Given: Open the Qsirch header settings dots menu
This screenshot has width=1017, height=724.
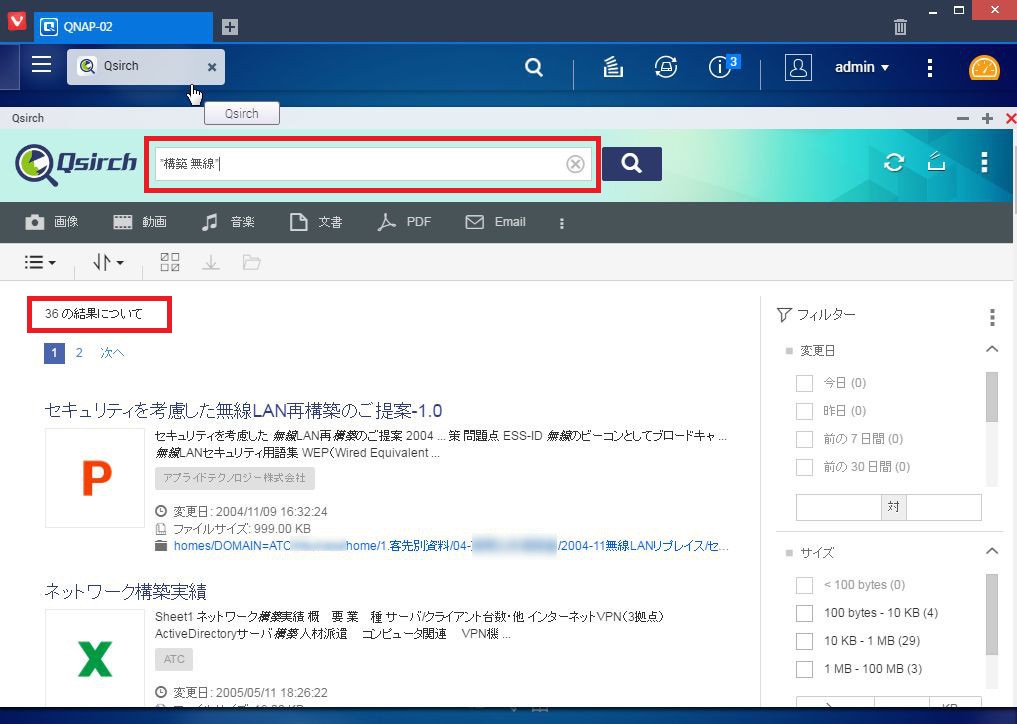Looking at the screenshot, I should click(984, 162).
